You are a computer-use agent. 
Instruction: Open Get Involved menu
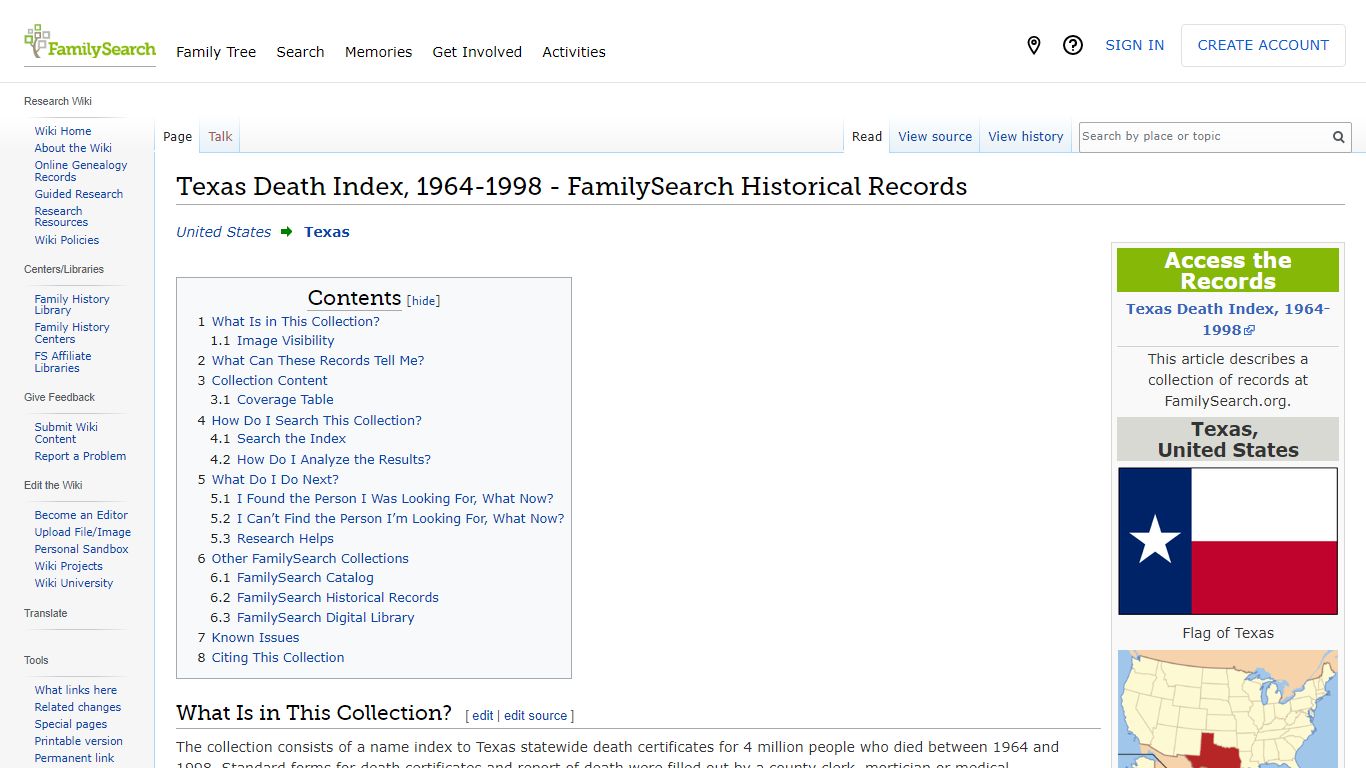click(477, 52)
